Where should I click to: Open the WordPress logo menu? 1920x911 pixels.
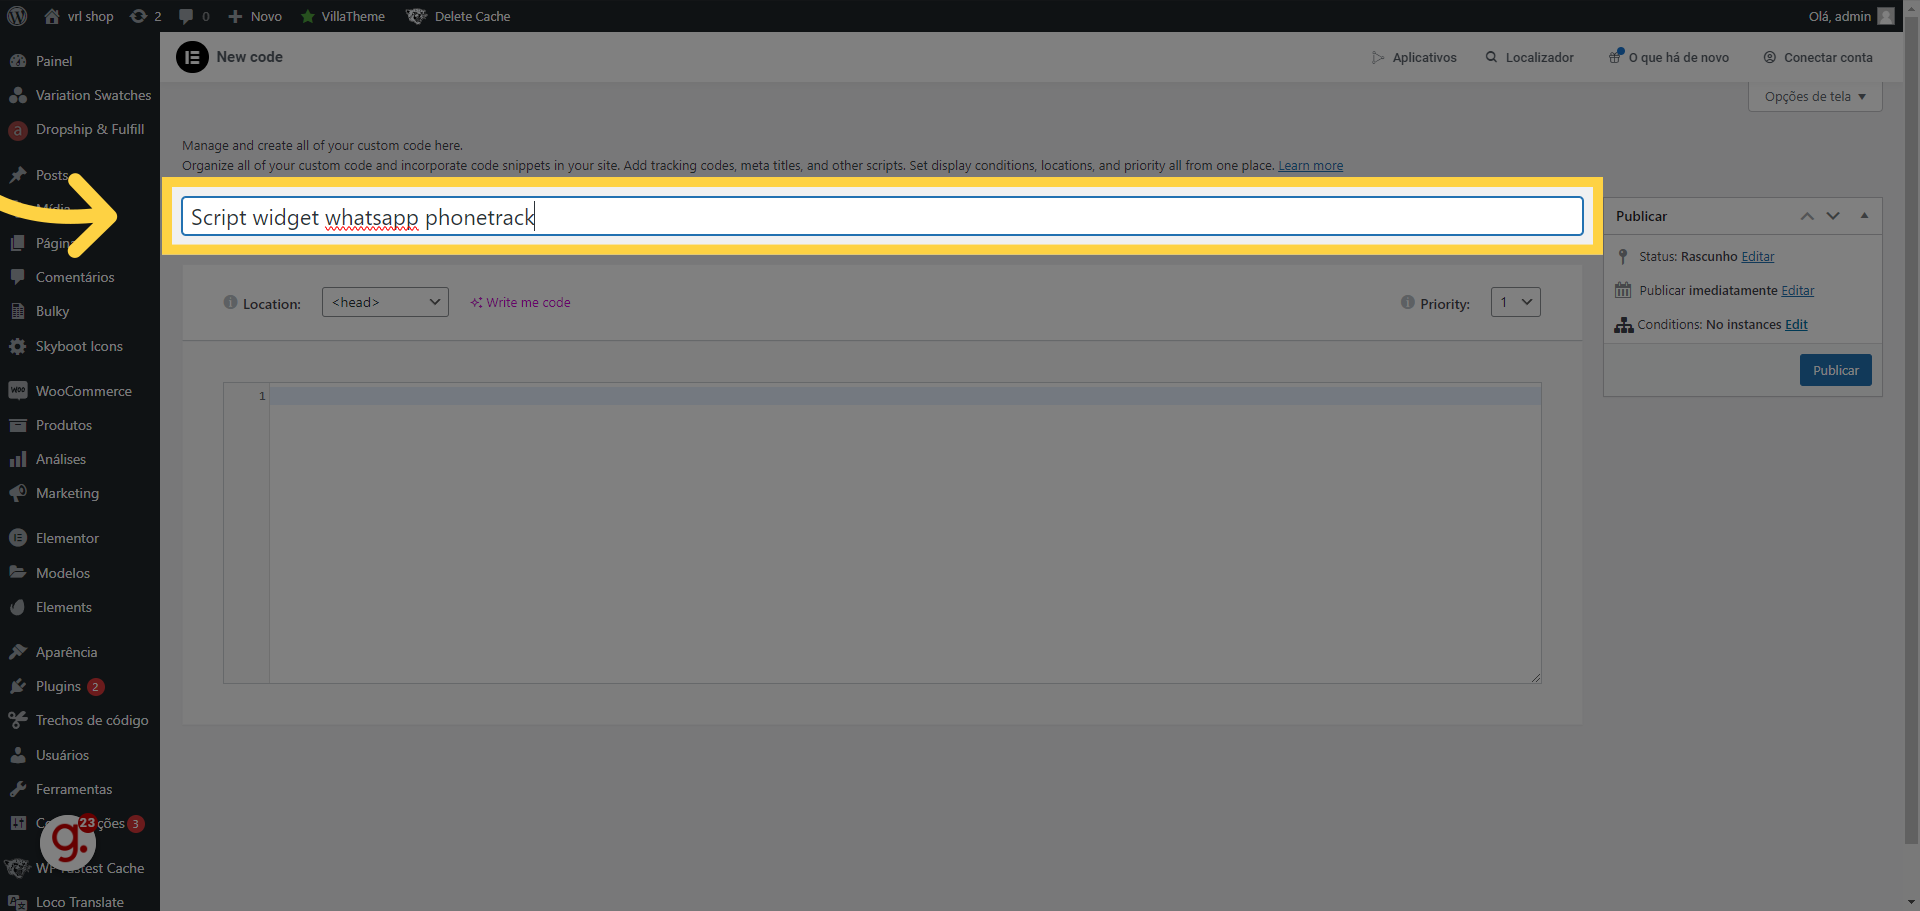17,16
